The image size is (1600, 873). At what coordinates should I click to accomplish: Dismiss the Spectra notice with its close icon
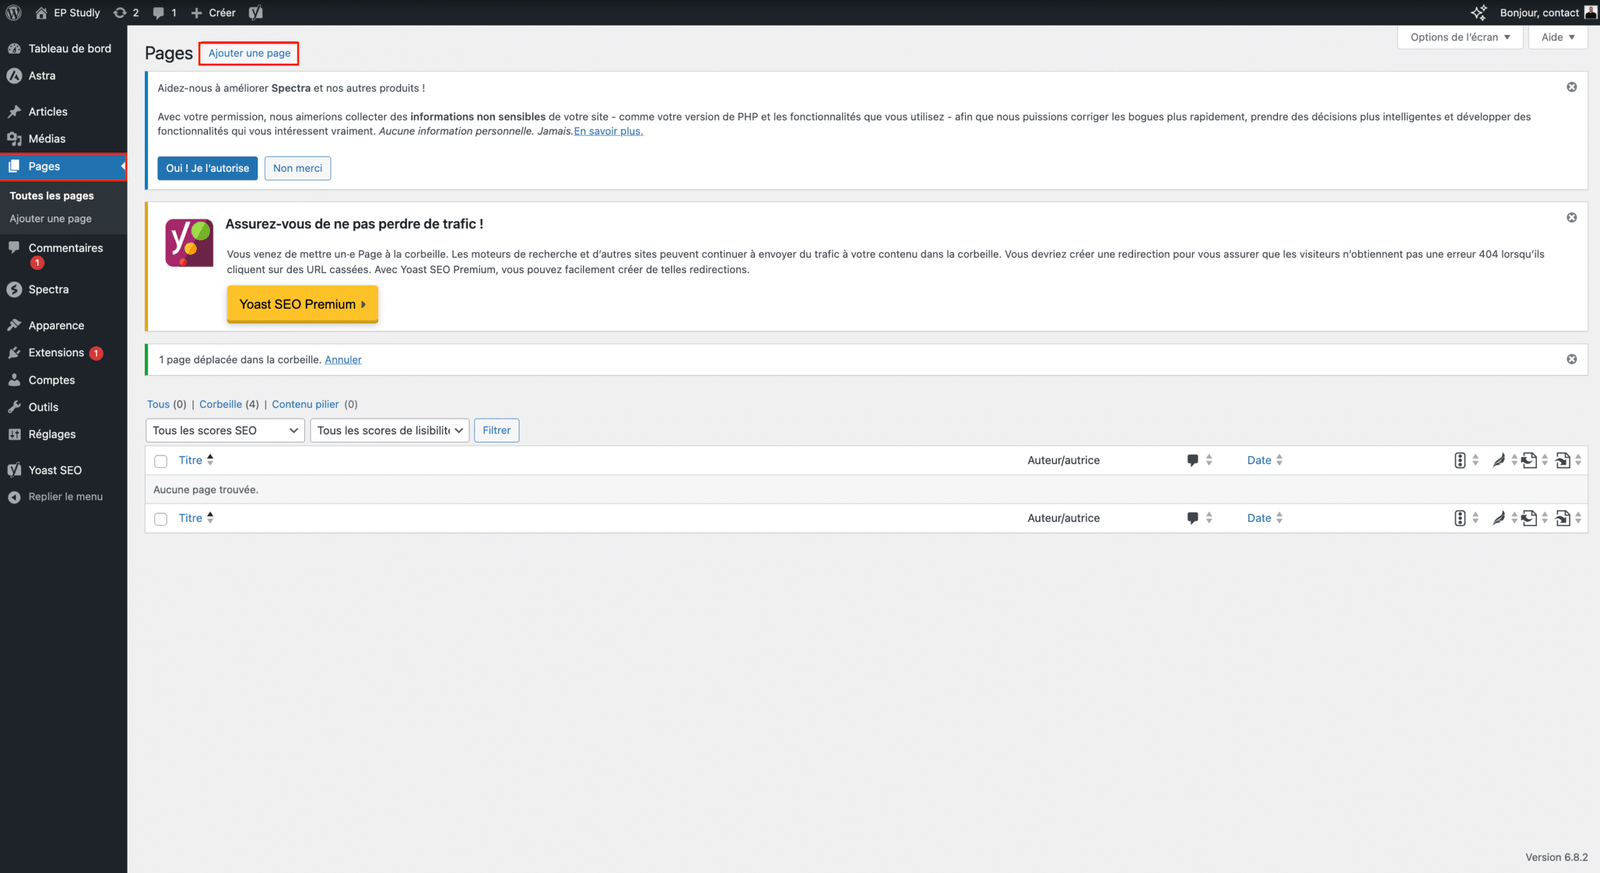click(x=1571, y=87)
